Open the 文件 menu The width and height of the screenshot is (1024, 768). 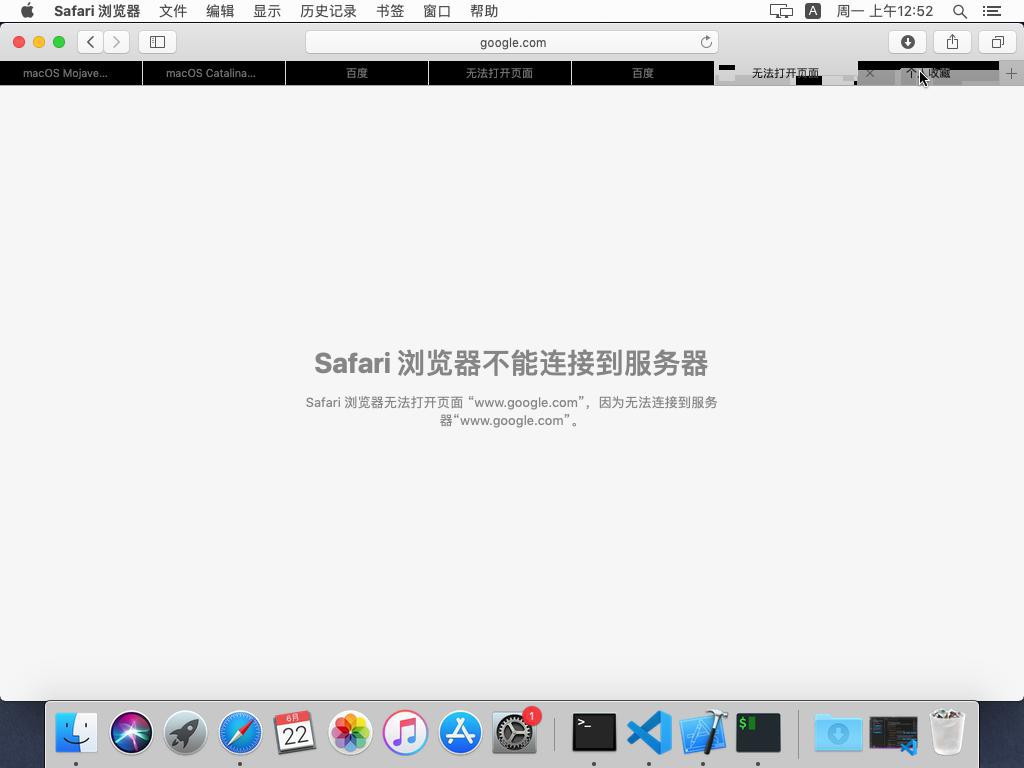[173, 11]
